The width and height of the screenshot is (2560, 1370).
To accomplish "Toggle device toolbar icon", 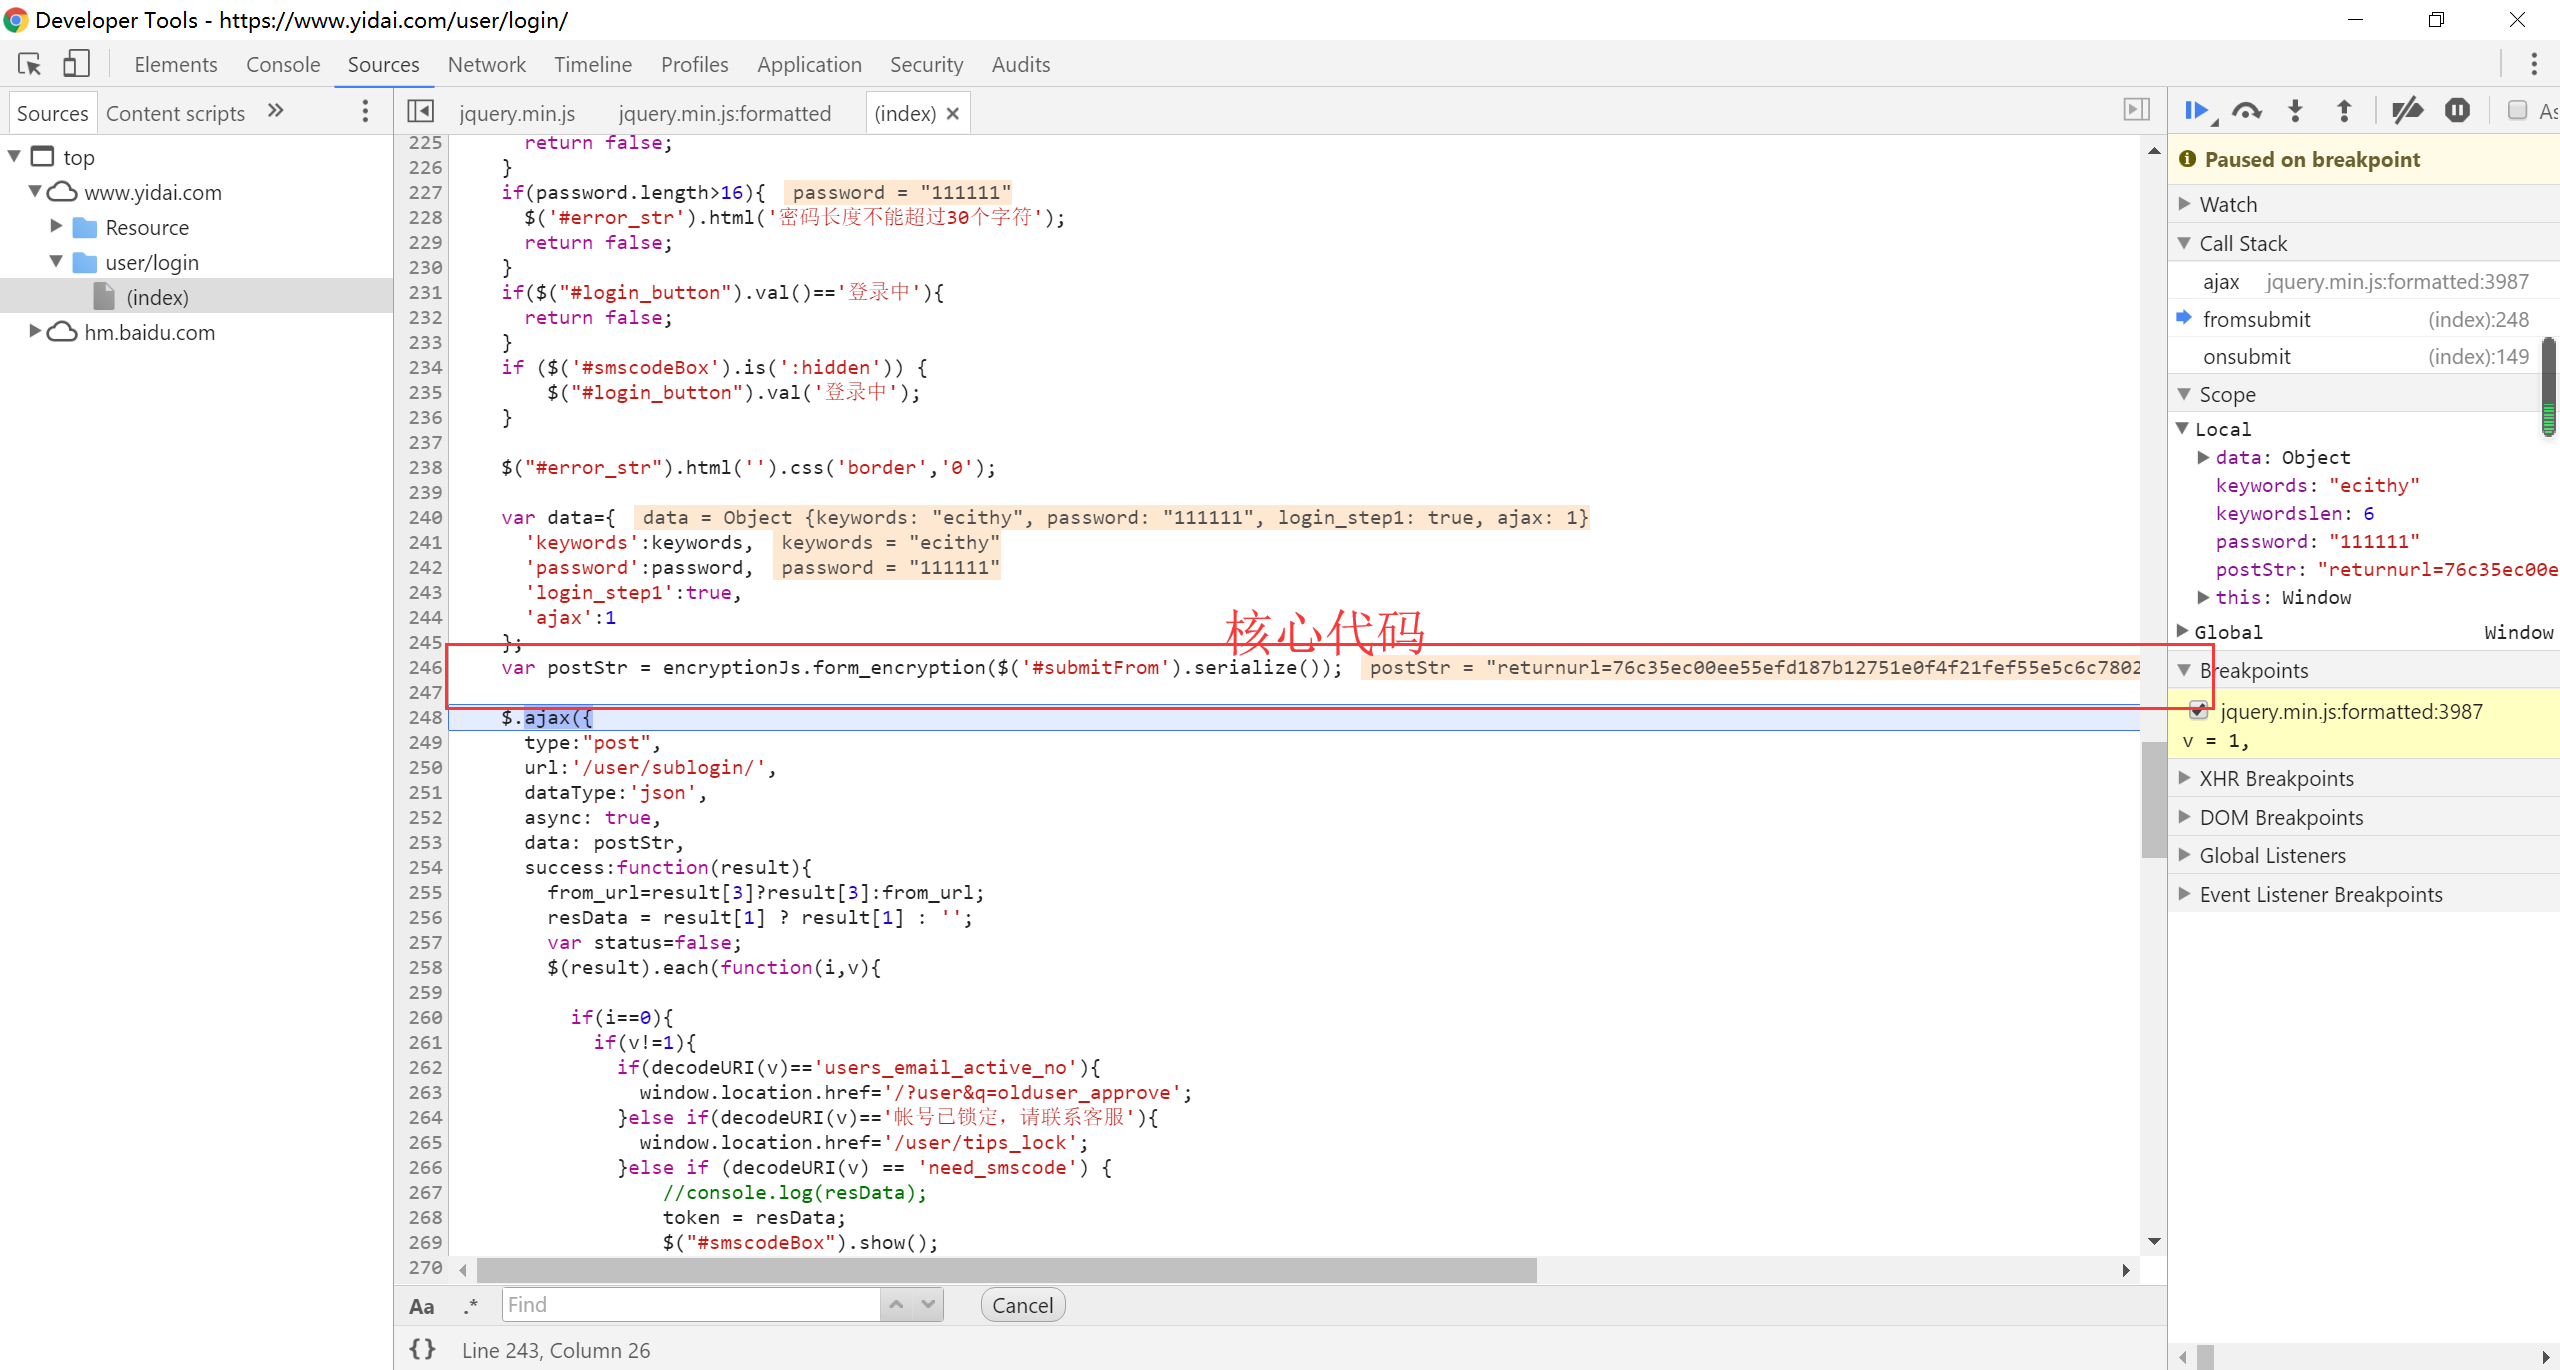I will pyautogui.click(x=76, y=64).
